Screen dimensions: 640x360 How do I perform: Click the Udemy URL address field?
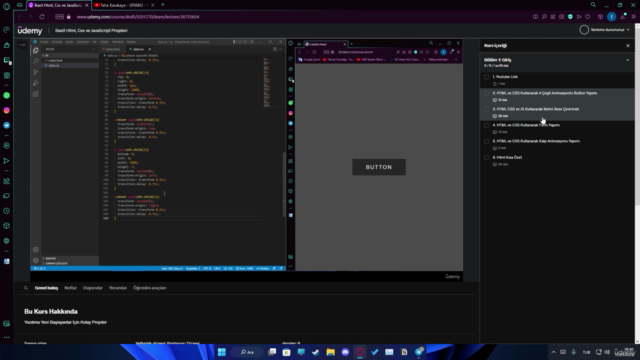(138, 17)
